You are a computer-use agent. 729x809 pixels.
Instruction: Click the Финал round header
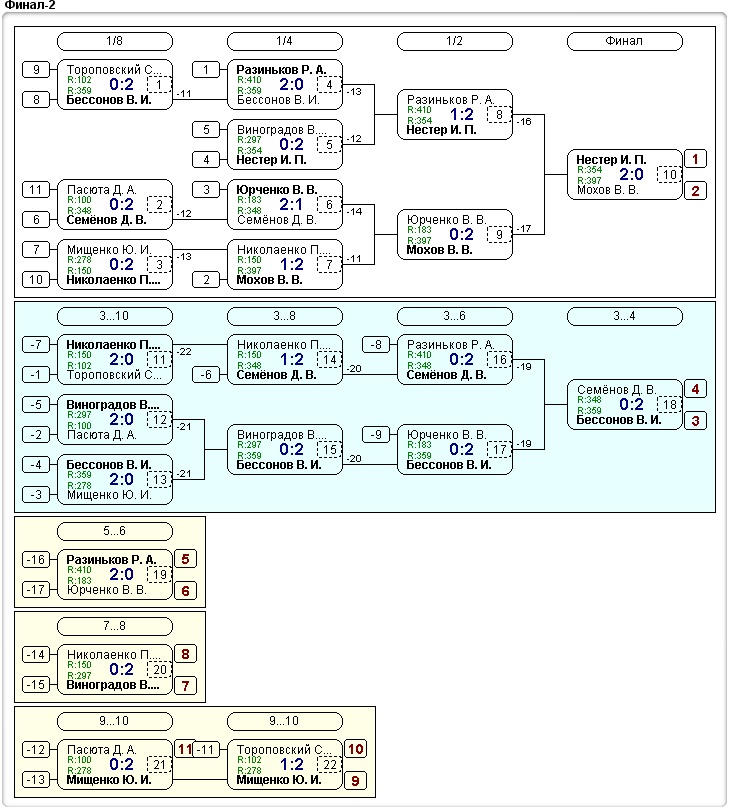click(x=625, y=41)
